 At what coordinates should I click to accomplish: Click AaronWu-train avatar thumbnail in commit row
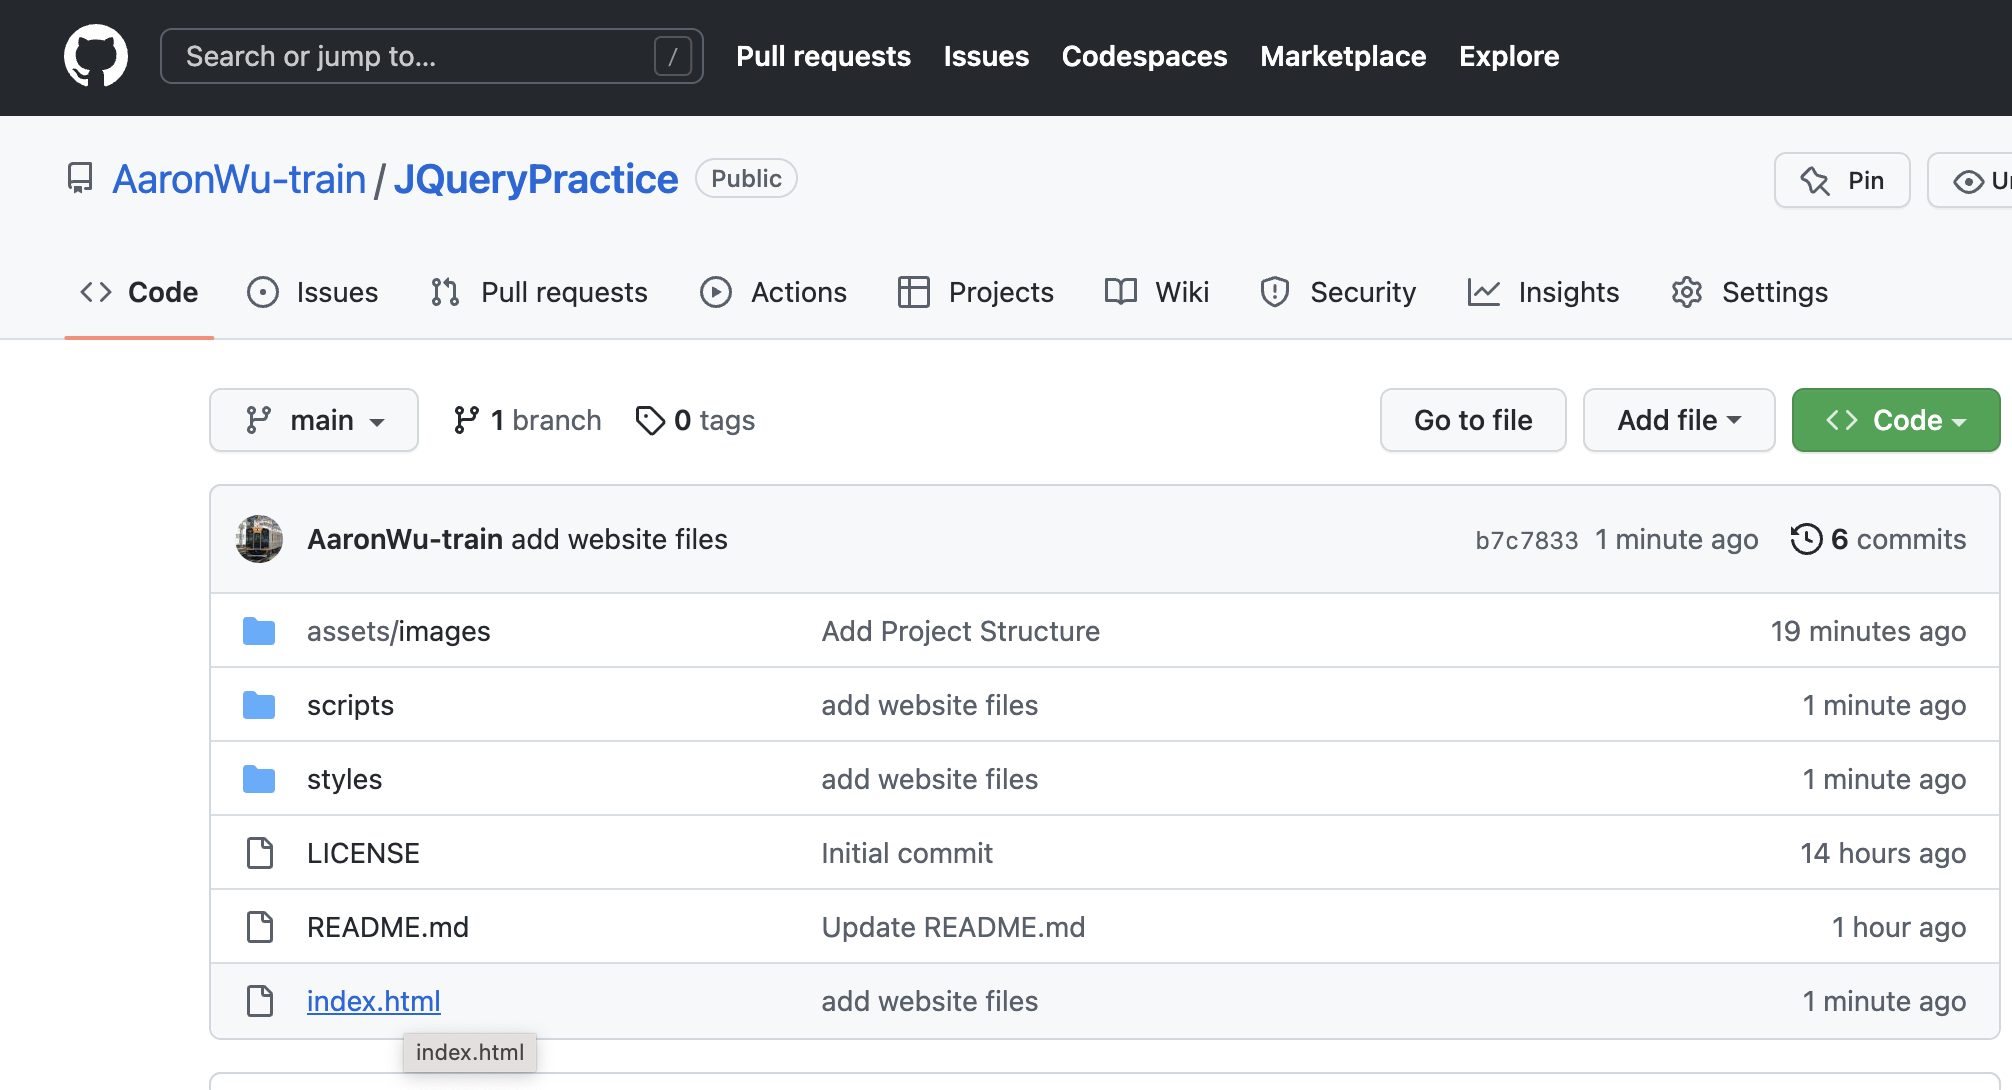259,539
